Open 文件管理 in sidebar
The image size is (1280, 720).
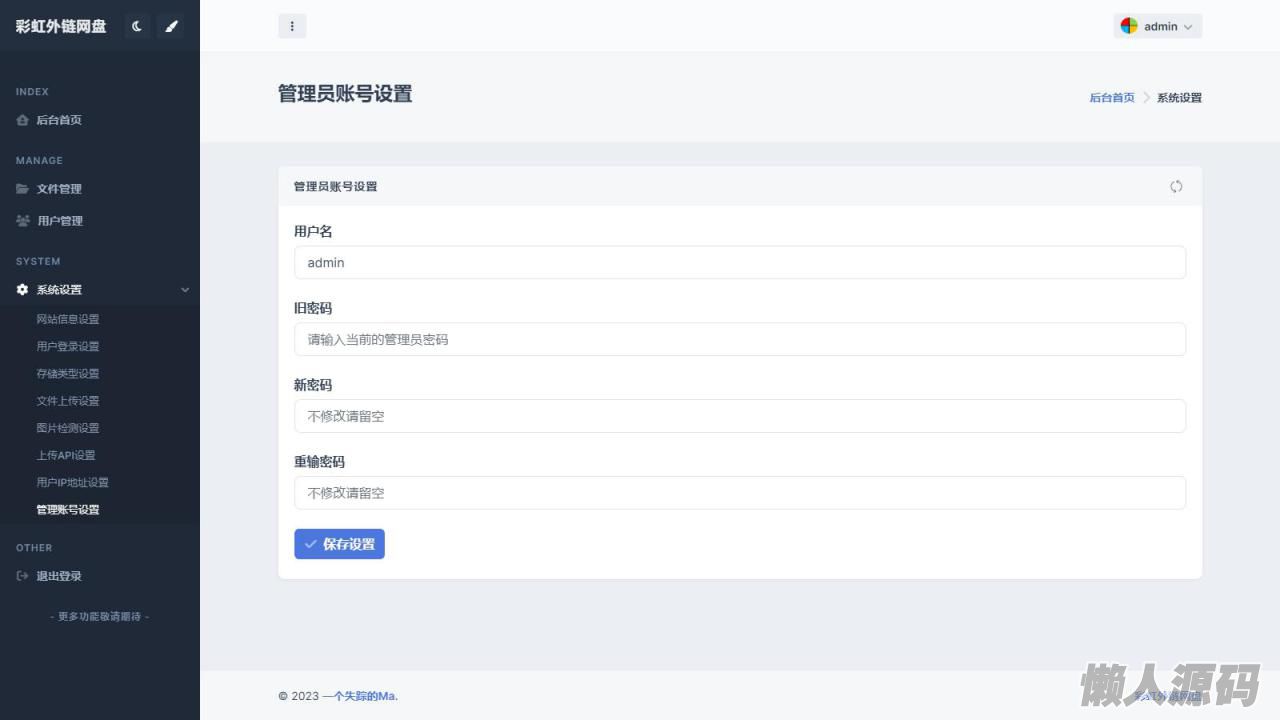coord(59,189)
